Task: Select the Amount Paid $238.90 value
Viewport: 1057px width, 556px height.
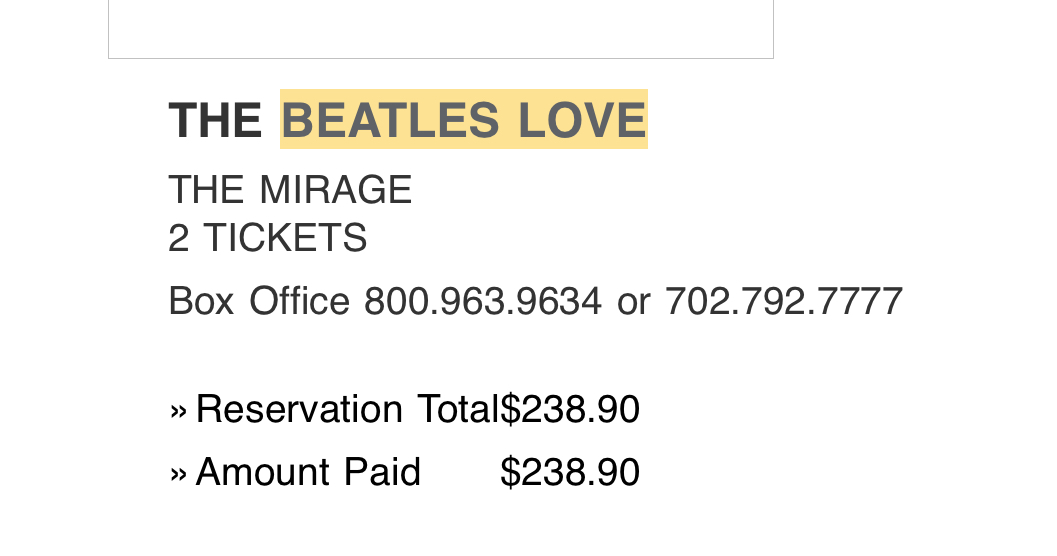Action: pyautogui.click(x=570, y=472)
